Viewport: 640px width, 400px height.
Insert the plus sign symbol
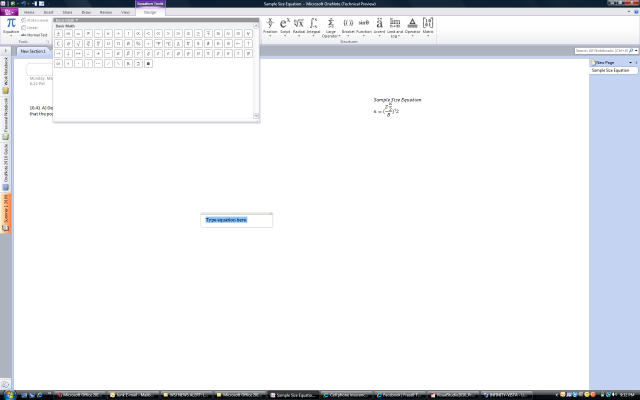tap(98, 53)
